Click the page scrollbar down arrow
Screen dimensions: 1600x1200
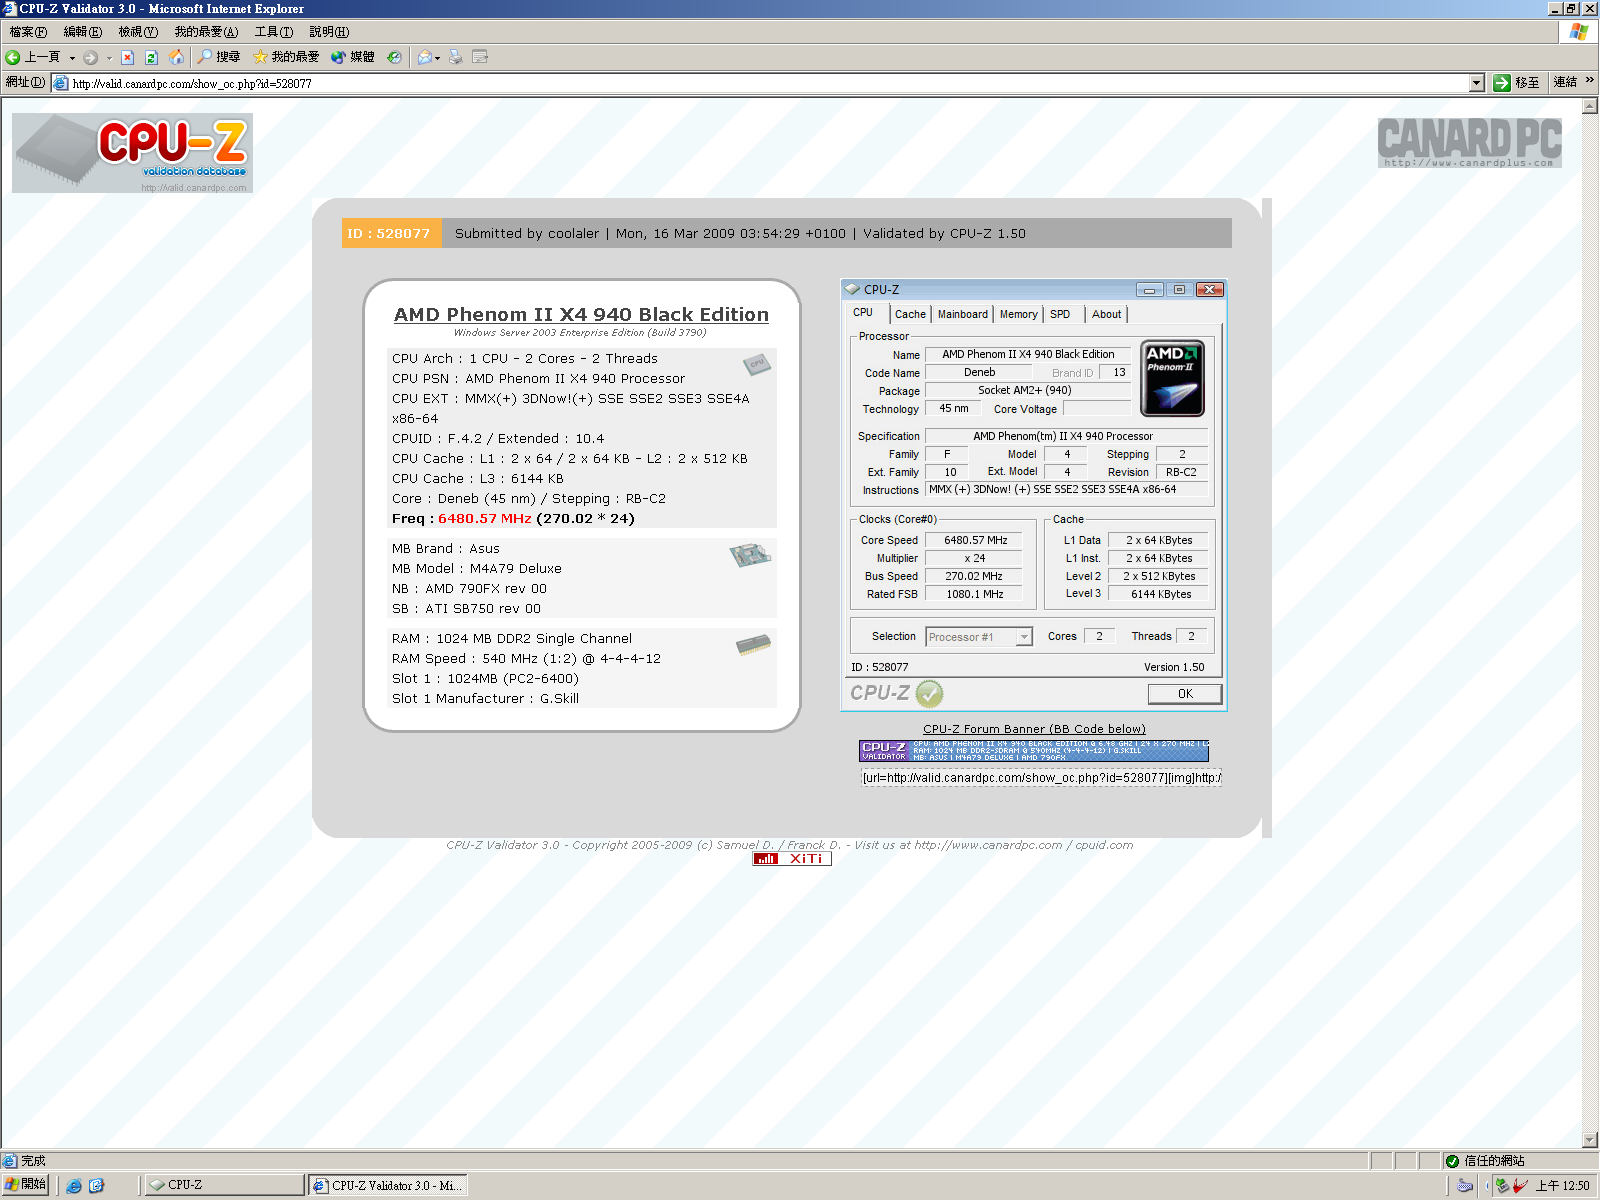pos(1590,1140)
